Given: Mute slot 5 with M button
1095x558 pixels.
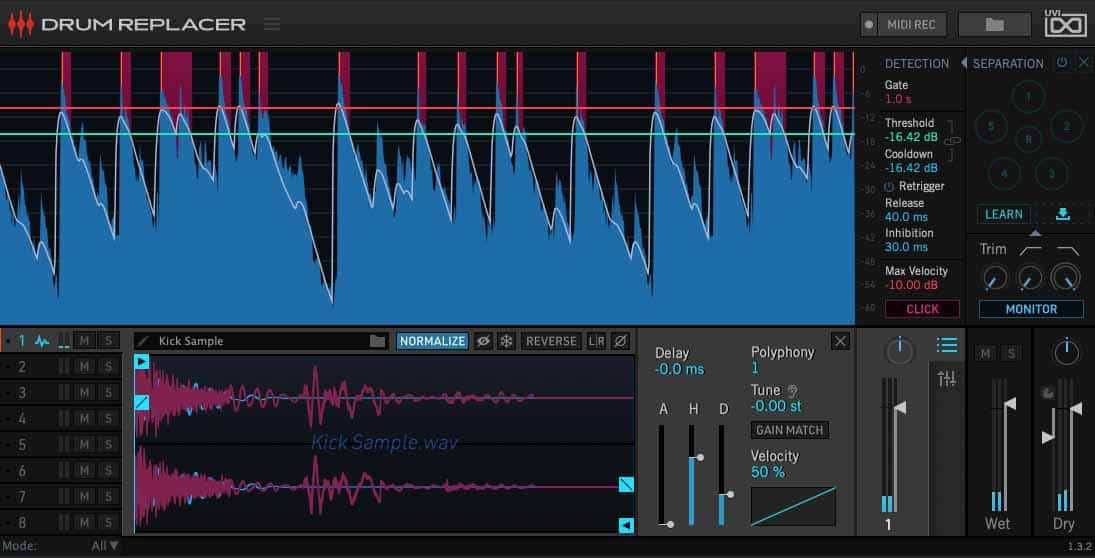Looking at the screenshot, I should click(84, 444).
